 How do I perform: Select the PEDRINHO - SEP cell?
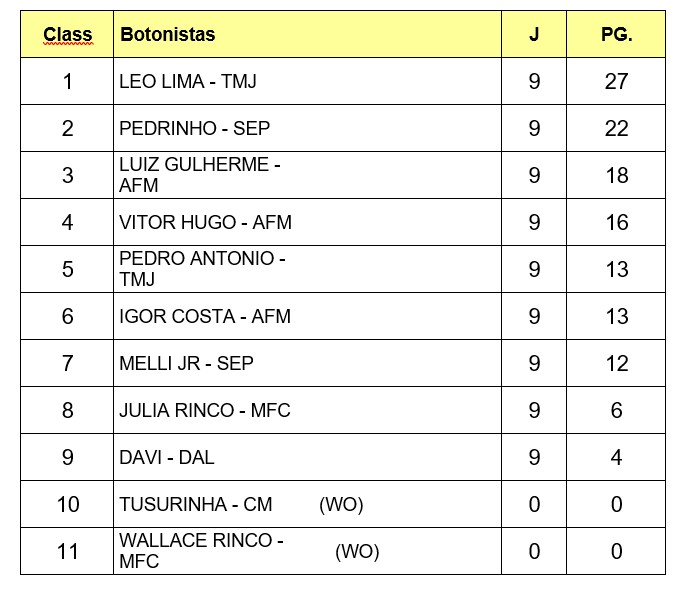point(194,129)
